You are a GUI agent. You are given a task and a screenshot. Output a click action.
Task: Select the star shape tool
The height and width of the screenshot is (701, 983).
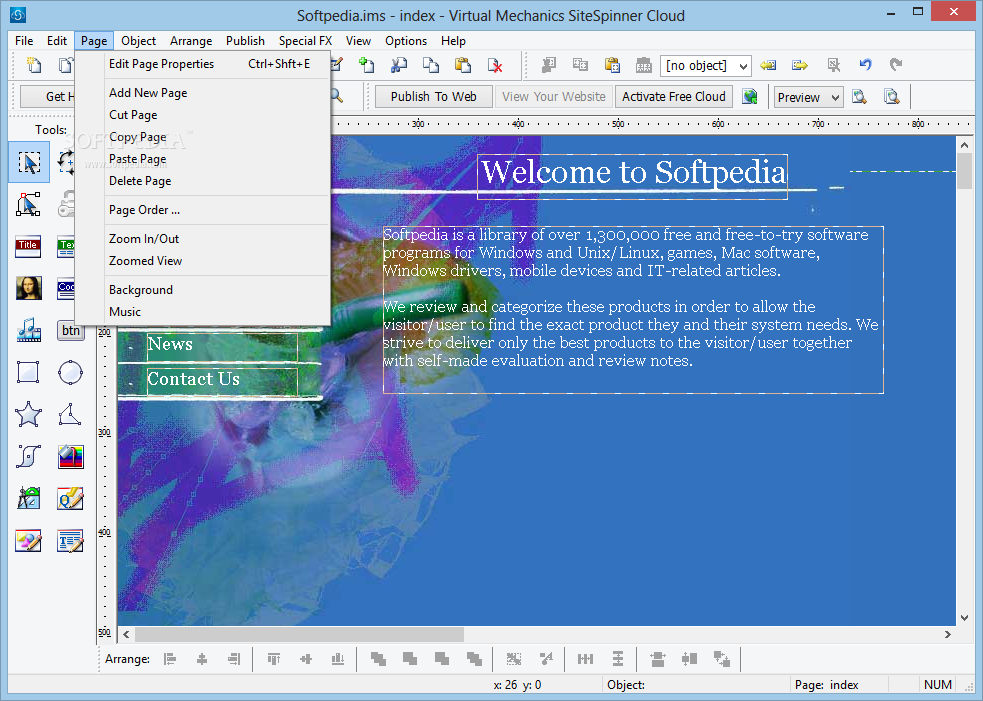[28, 414]
